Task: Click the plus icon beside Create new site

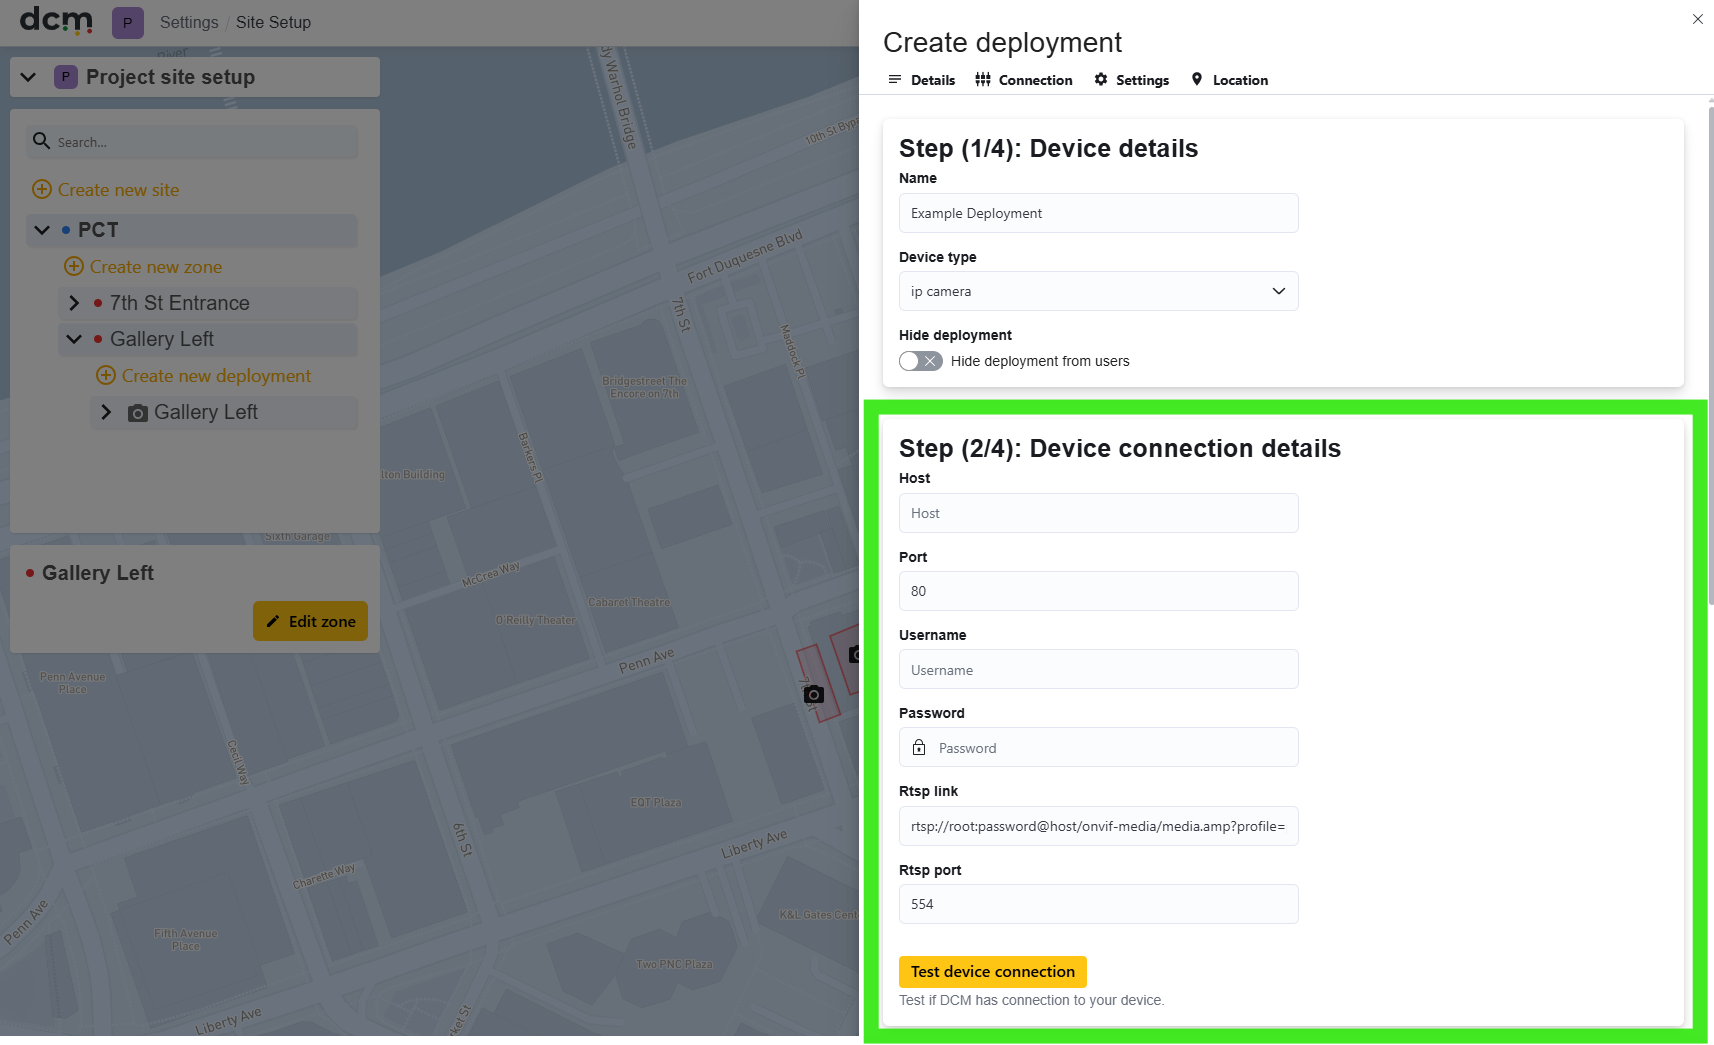Action: (42, 189)
